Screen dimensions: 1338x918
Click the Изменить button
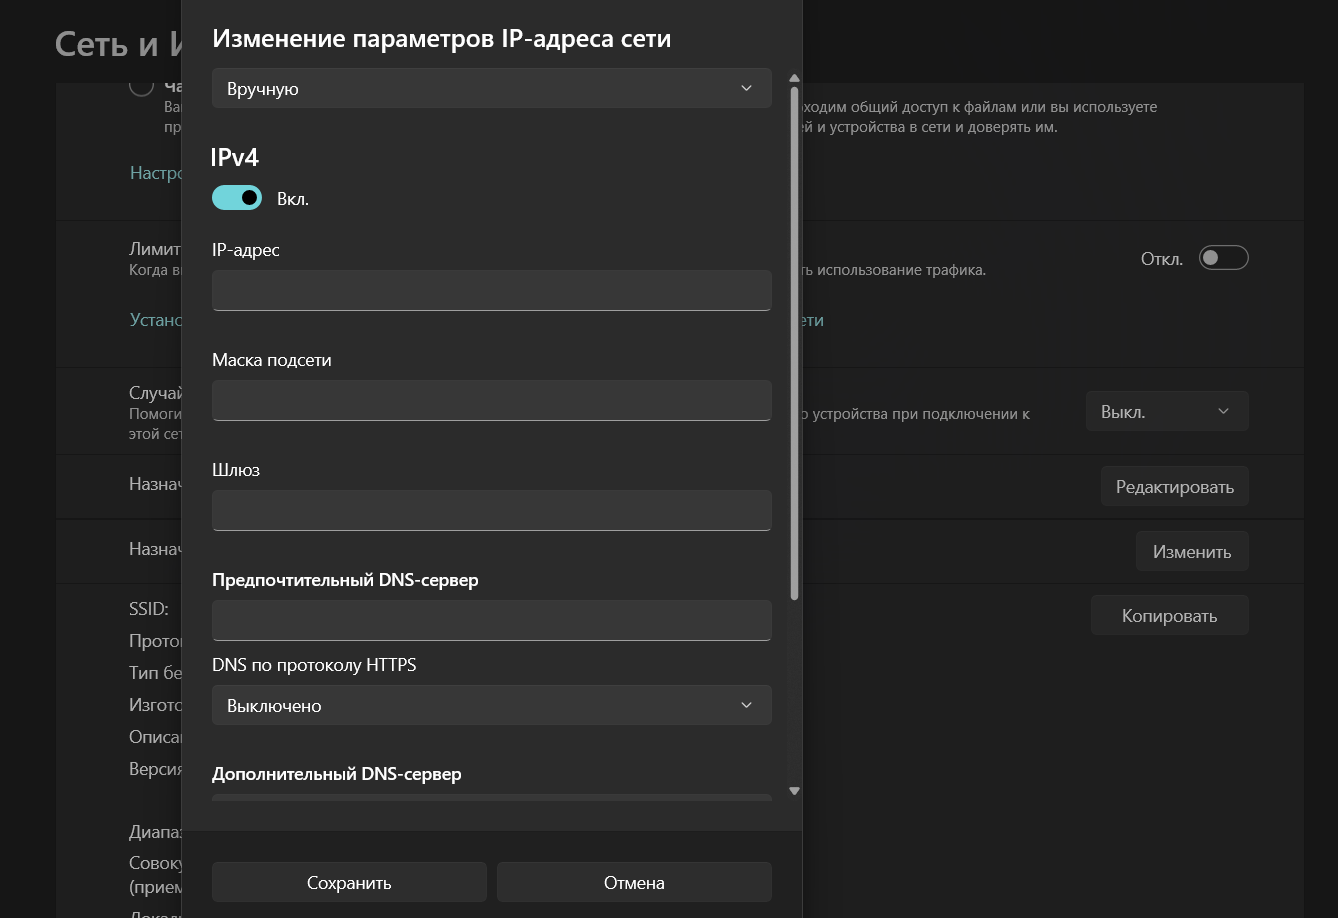pyautogui.click(x=1192, y=551)
